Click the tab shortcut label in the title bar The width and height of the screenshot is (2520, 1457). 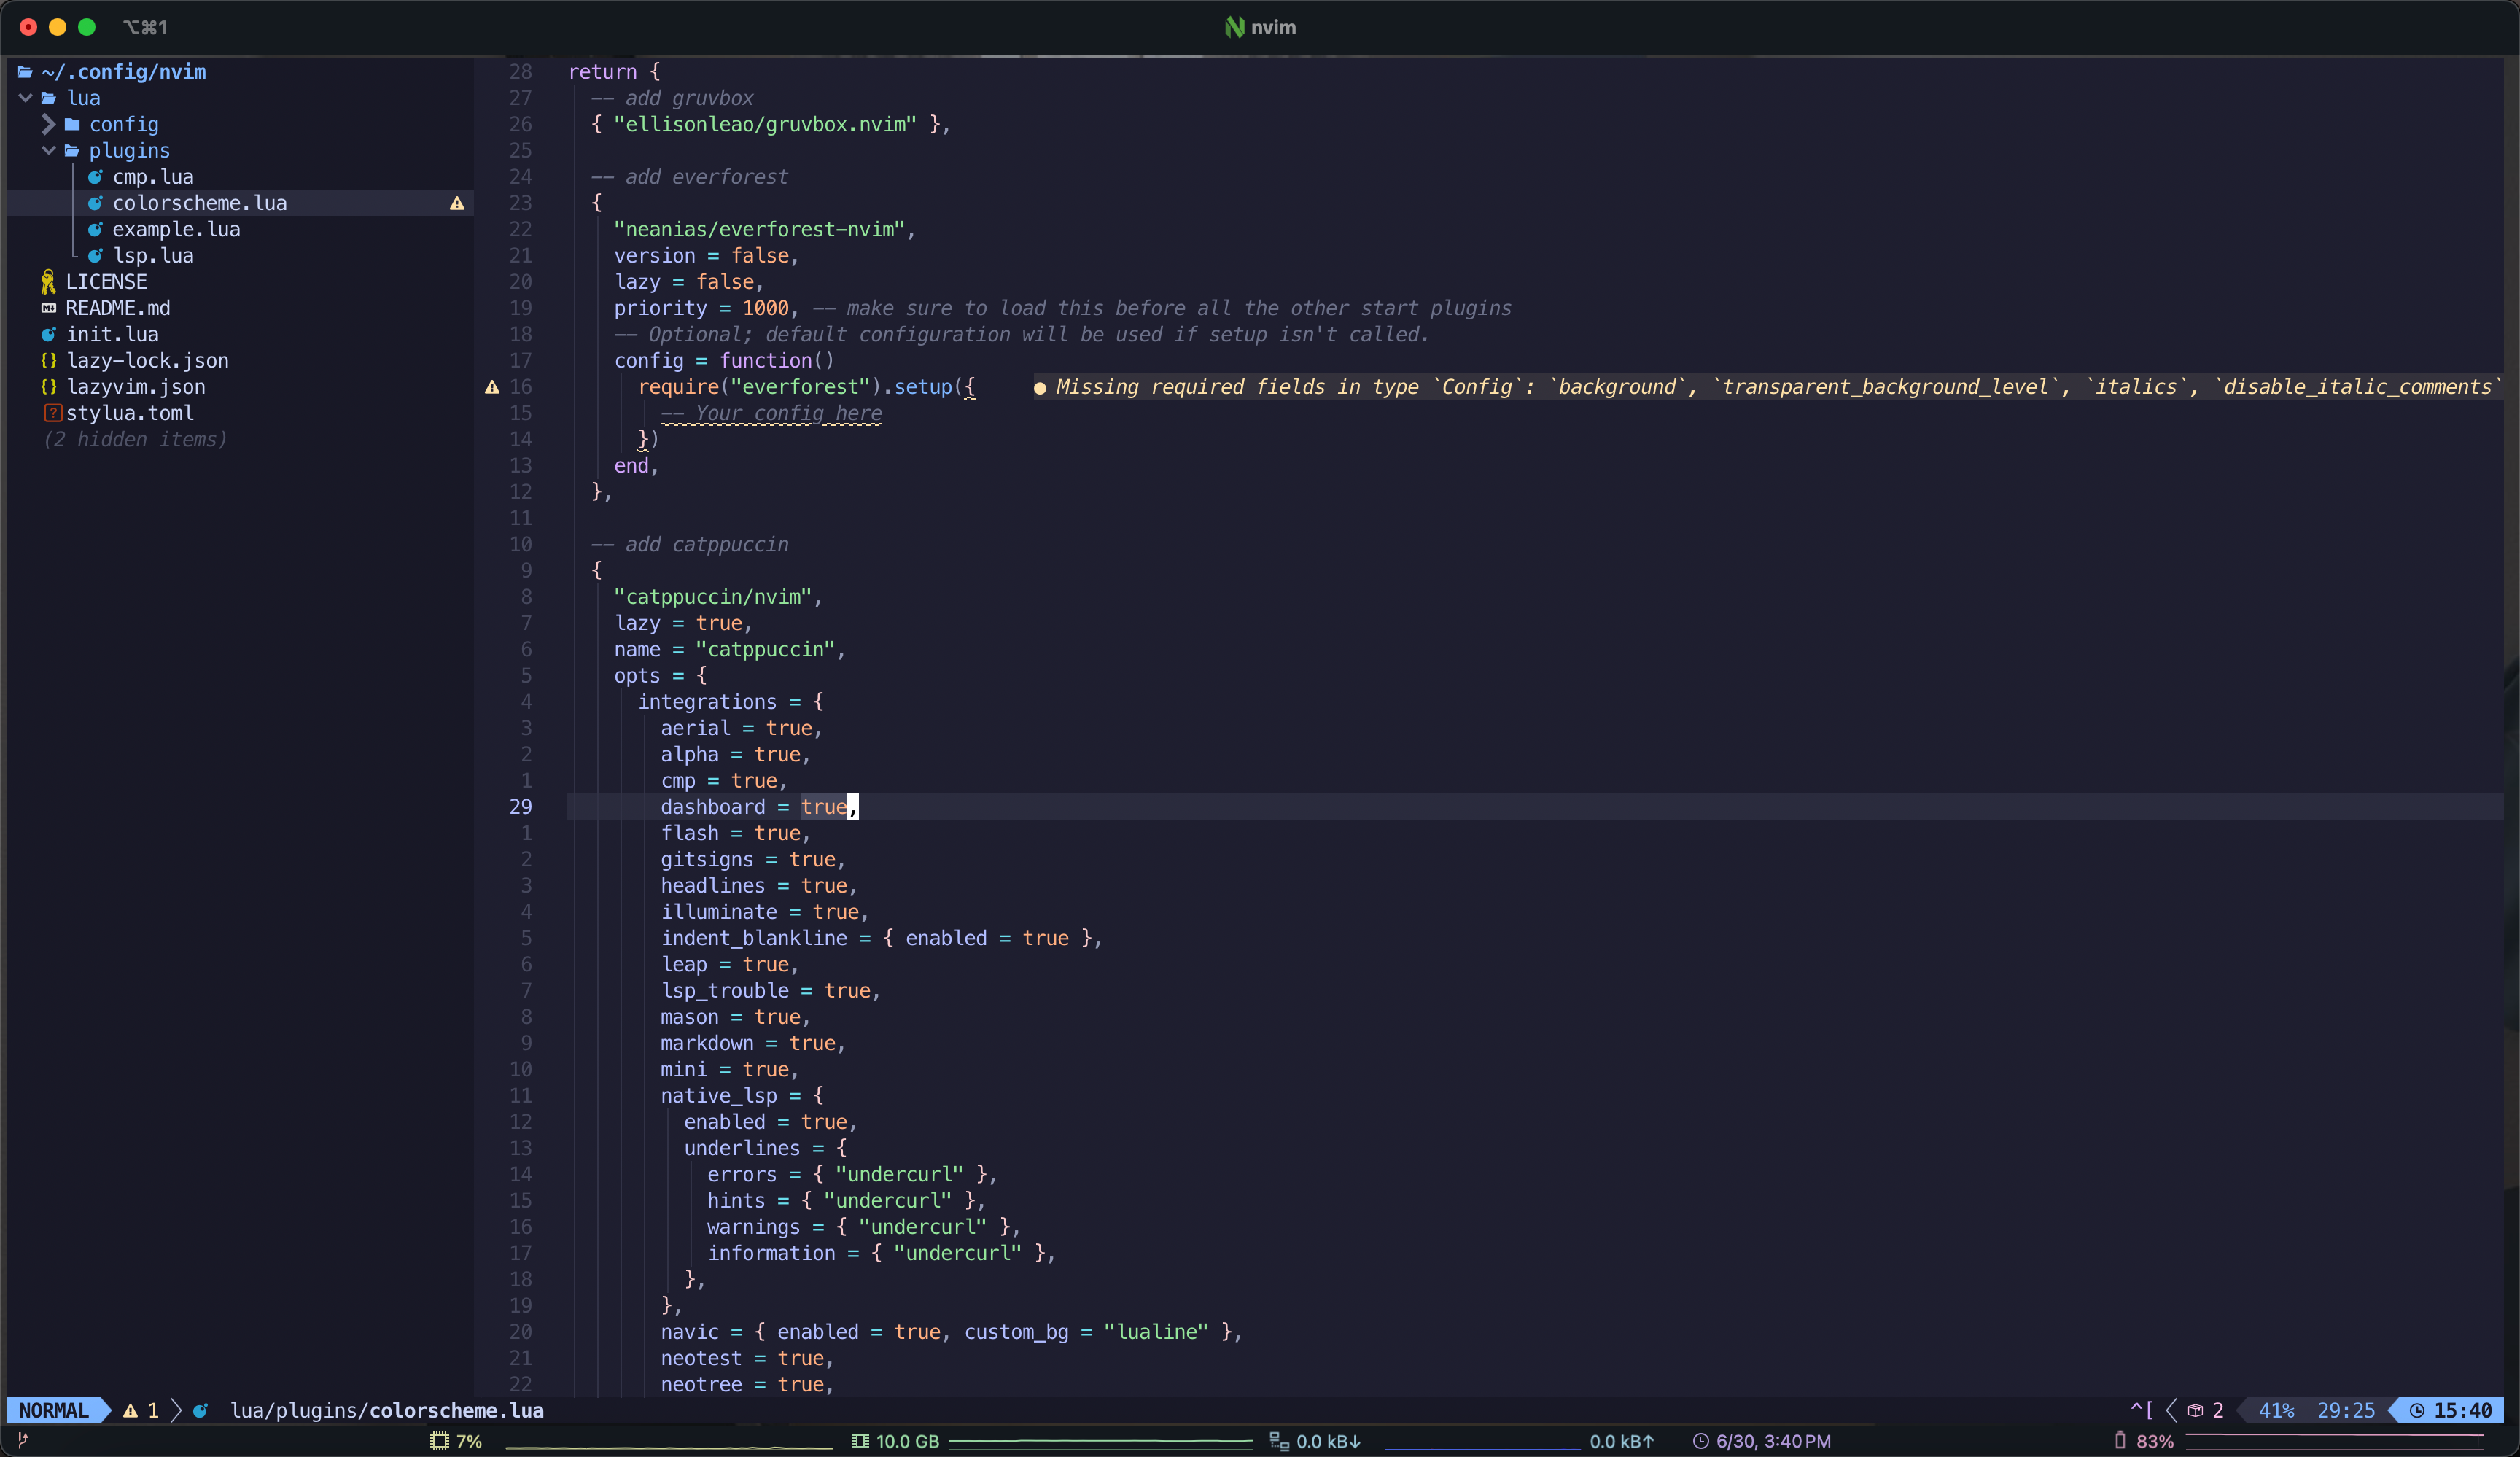coord(145,27)
